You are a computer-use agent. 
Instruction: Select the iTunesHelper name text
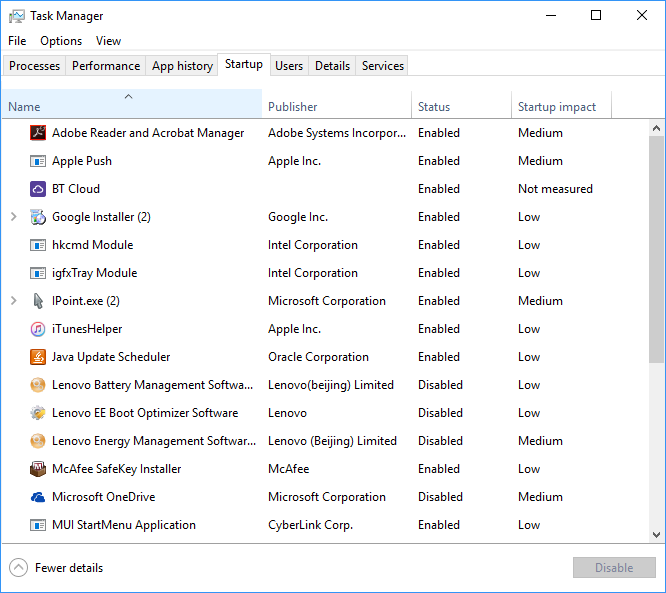(x=87, y=329)
